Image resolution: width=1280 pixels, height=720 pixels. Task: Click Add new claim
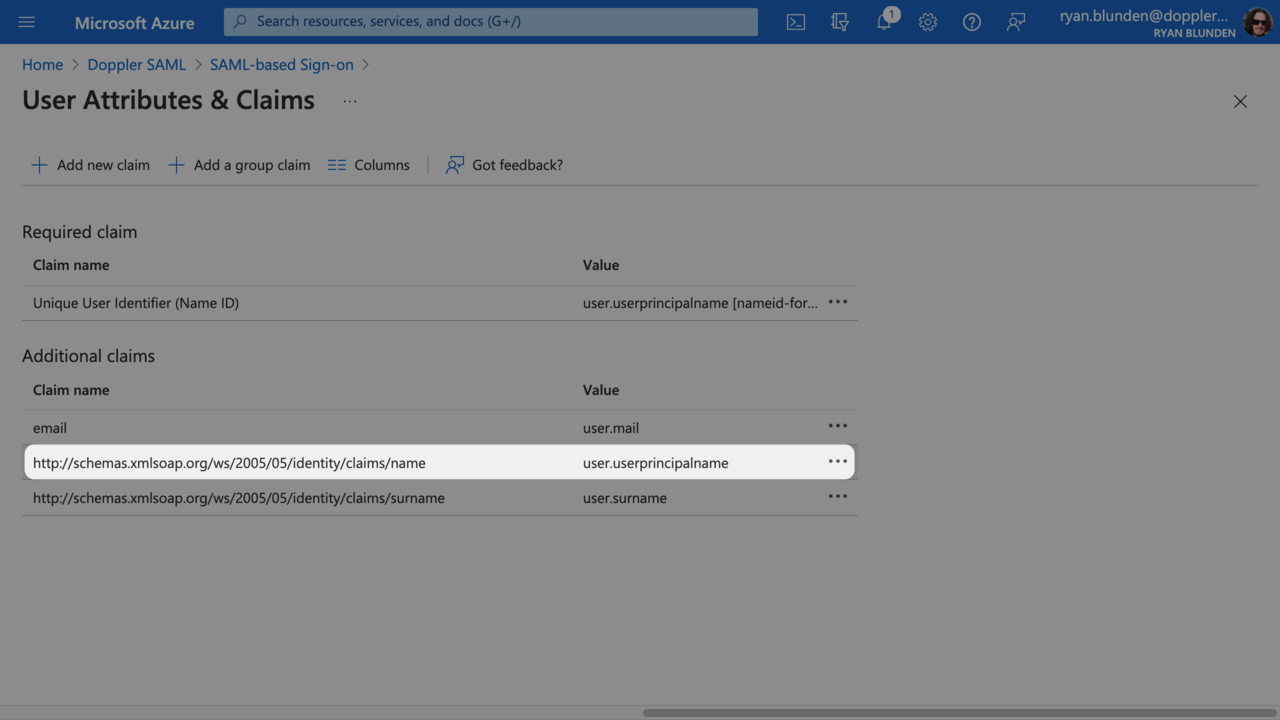(90, 165)
